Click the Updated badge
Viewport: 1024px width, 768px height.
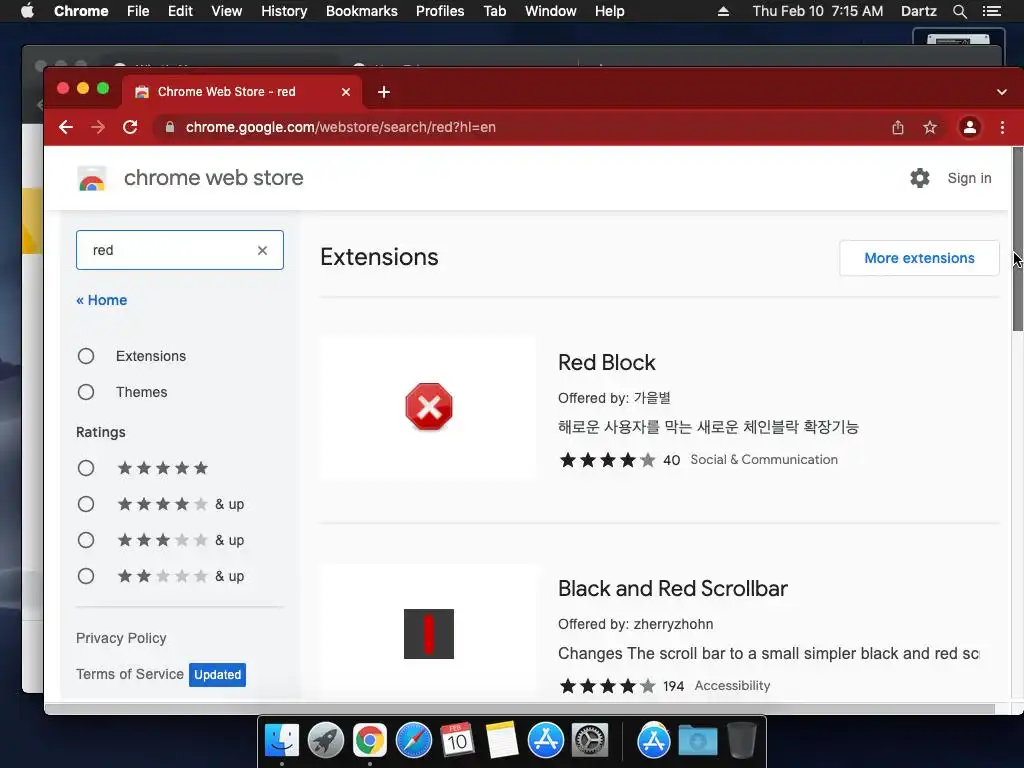coord(217,675)
